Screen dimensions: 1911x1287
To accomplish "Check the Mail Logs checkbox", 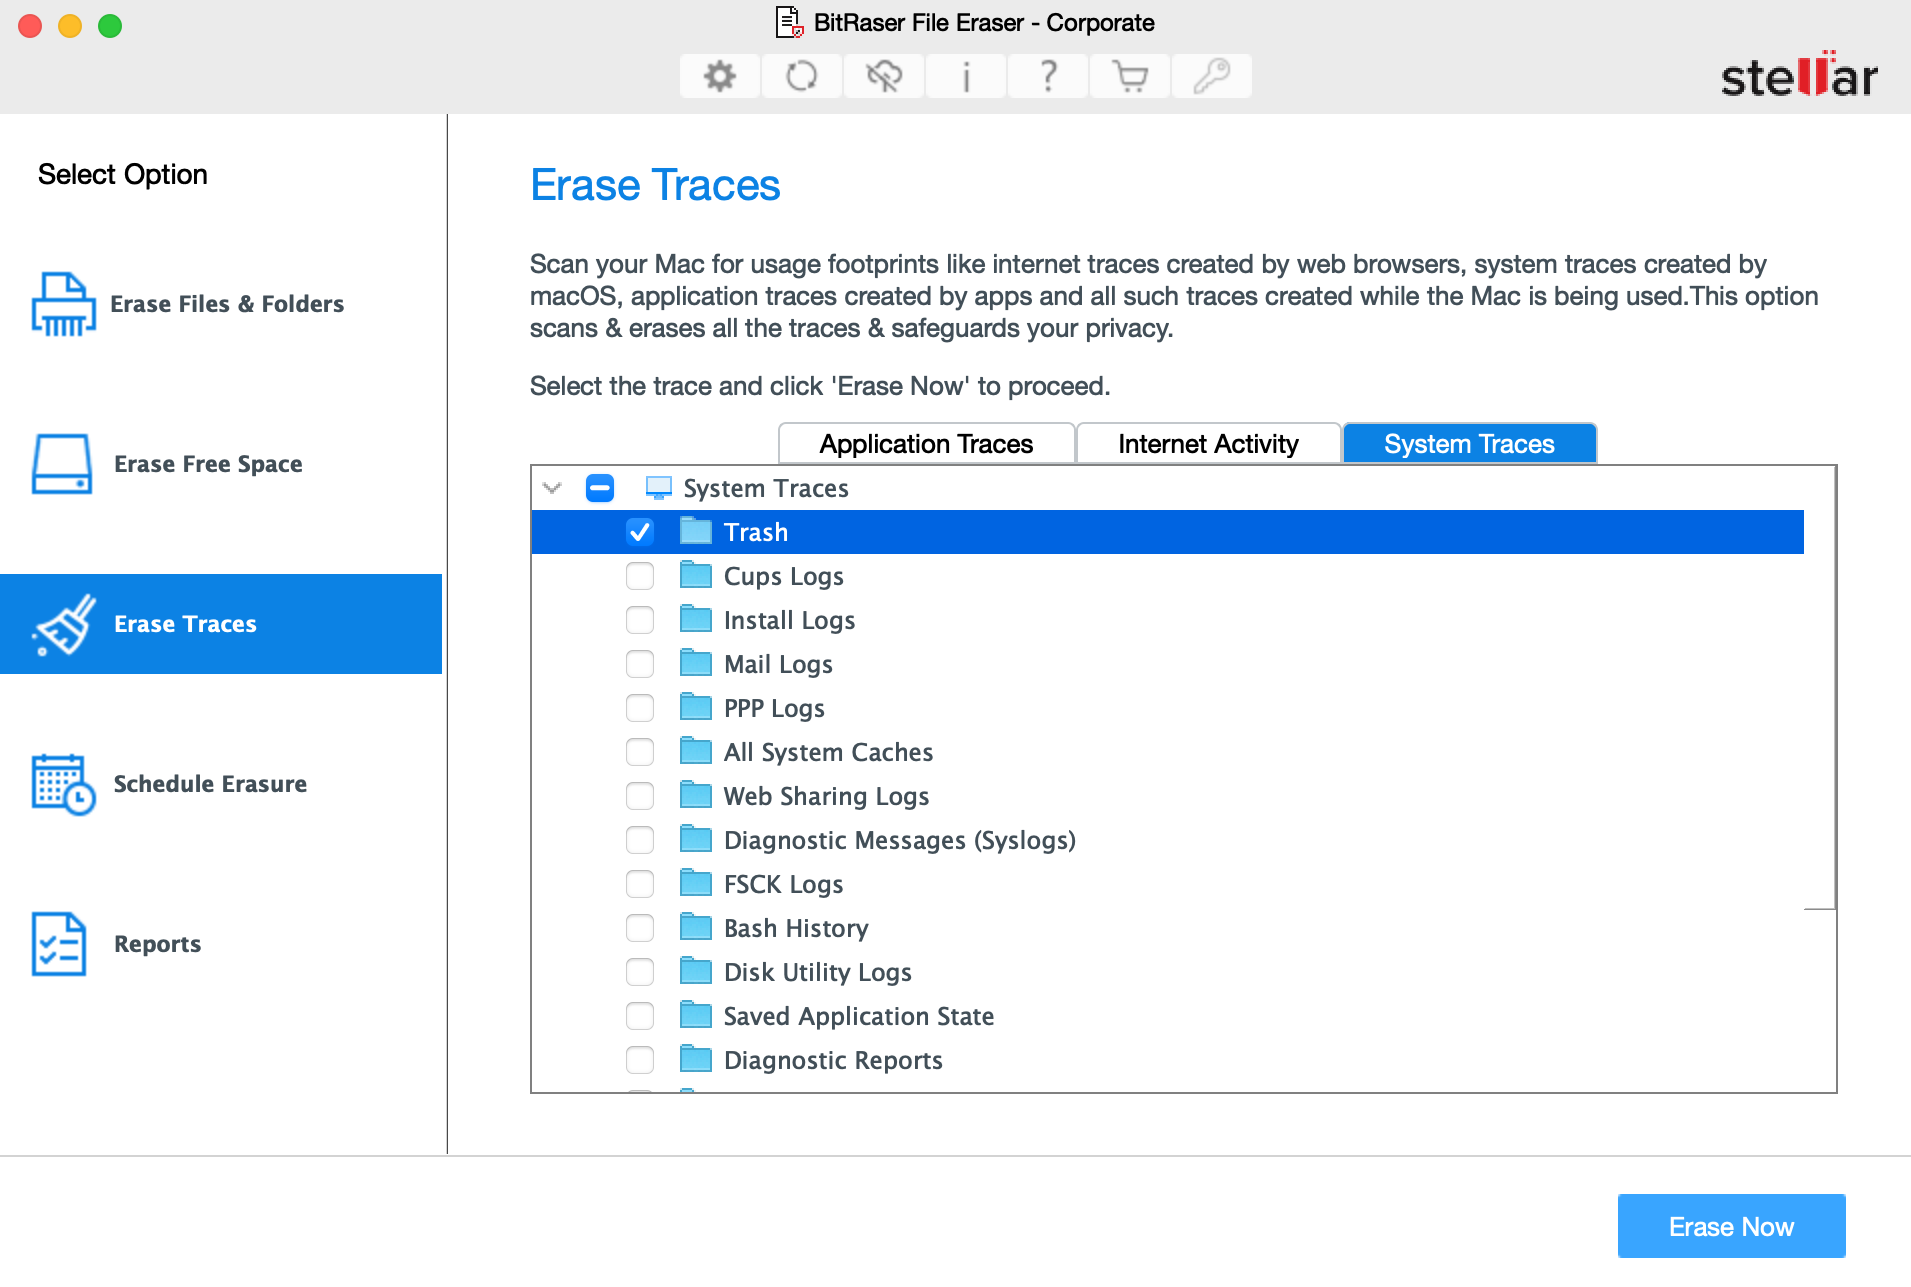I will pos(640,664).
